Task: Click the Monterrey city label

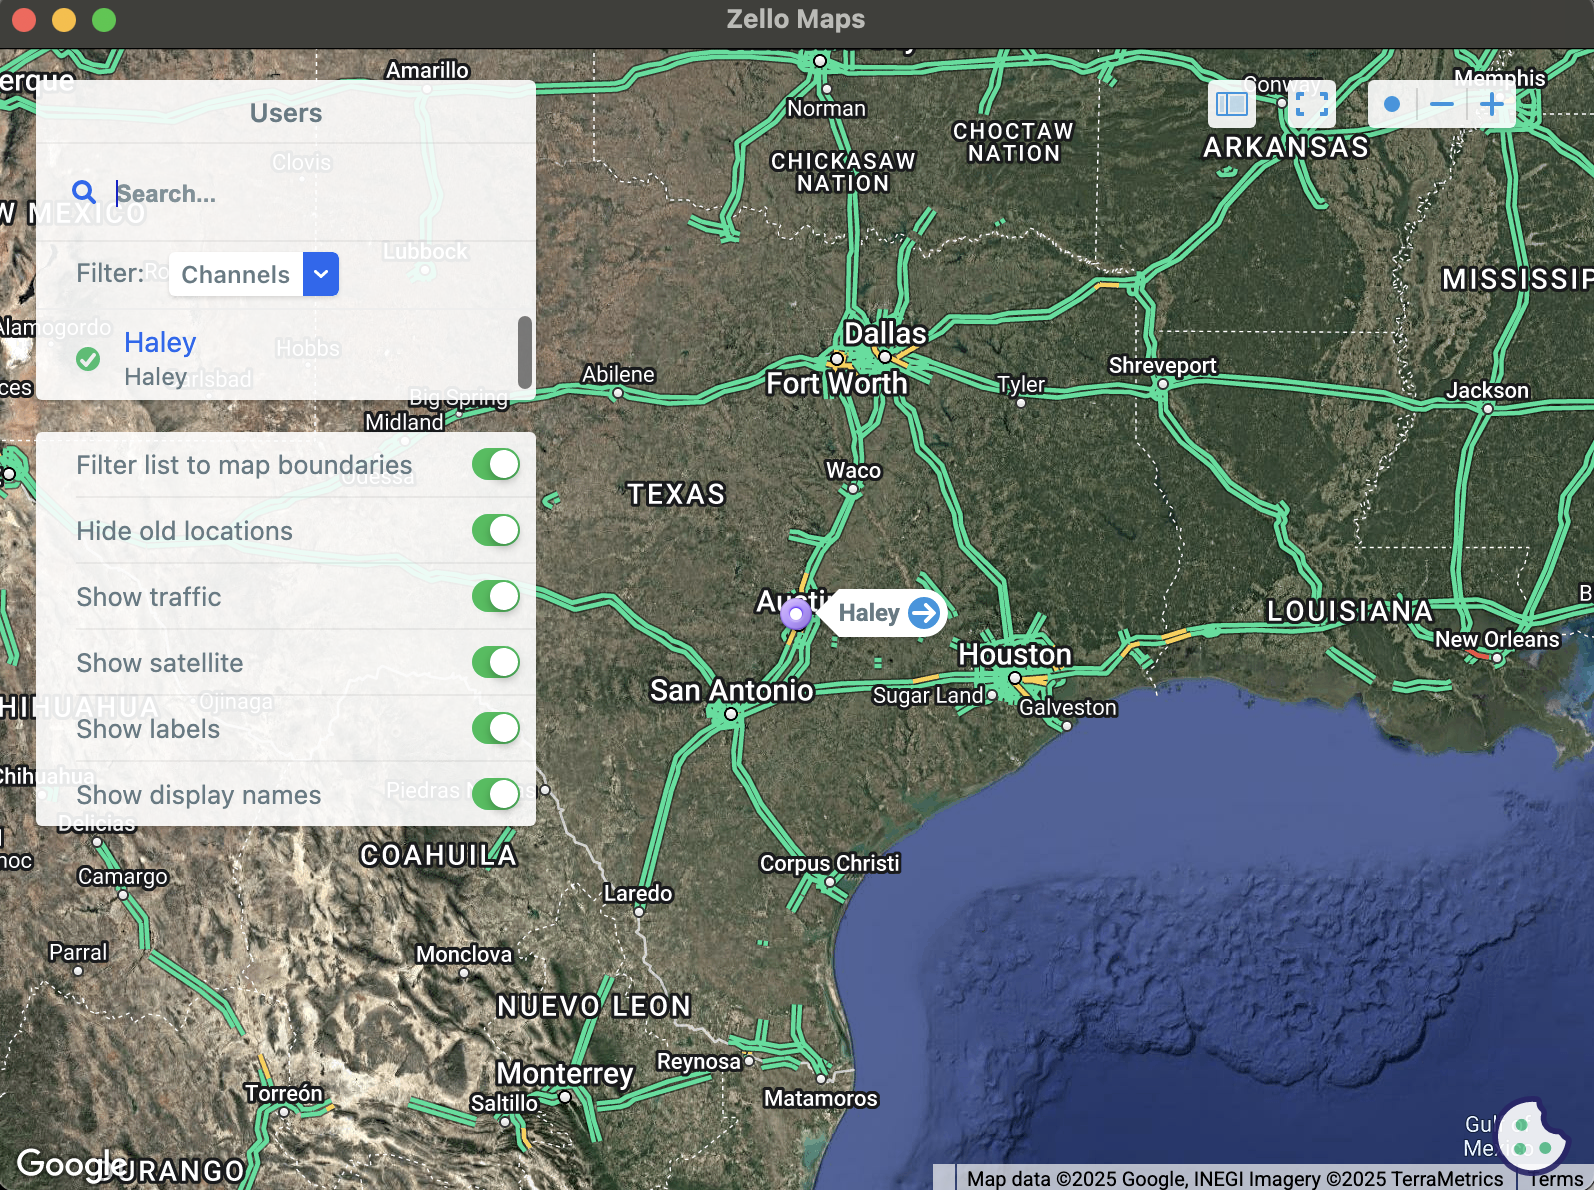Action: pyautogui.click(x=565, y=1073)
